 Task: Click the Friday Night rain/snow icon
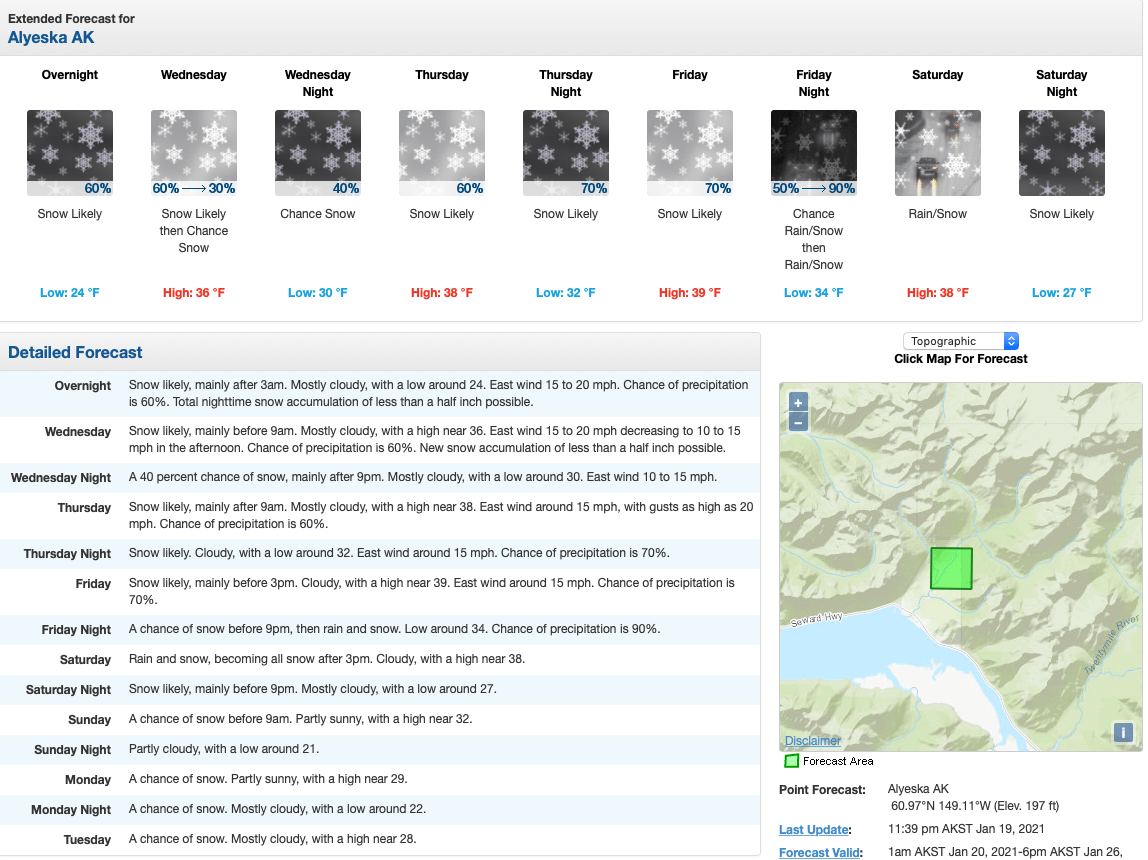(813, 152)
